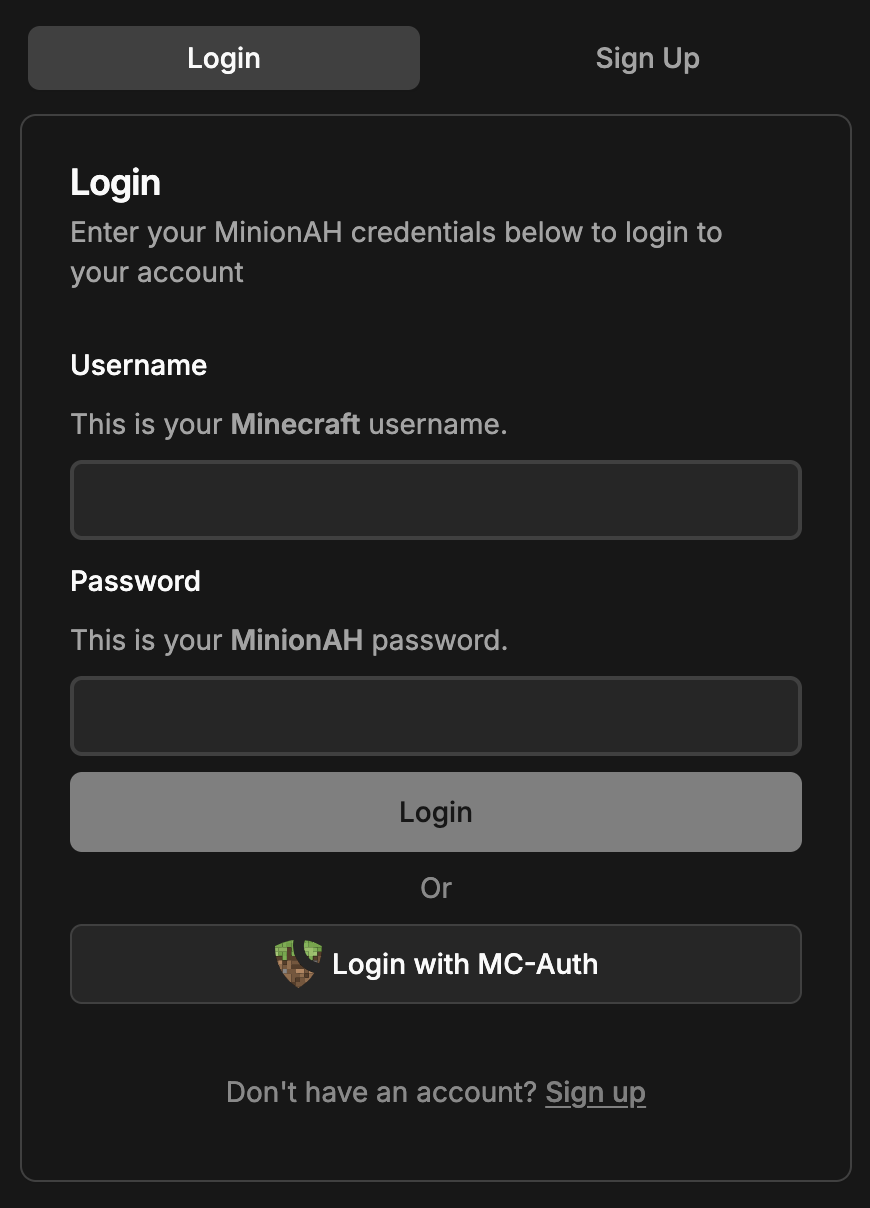Click the "Or" divider text
Screen dimensions: 870x1208
(x=436, y=888)
